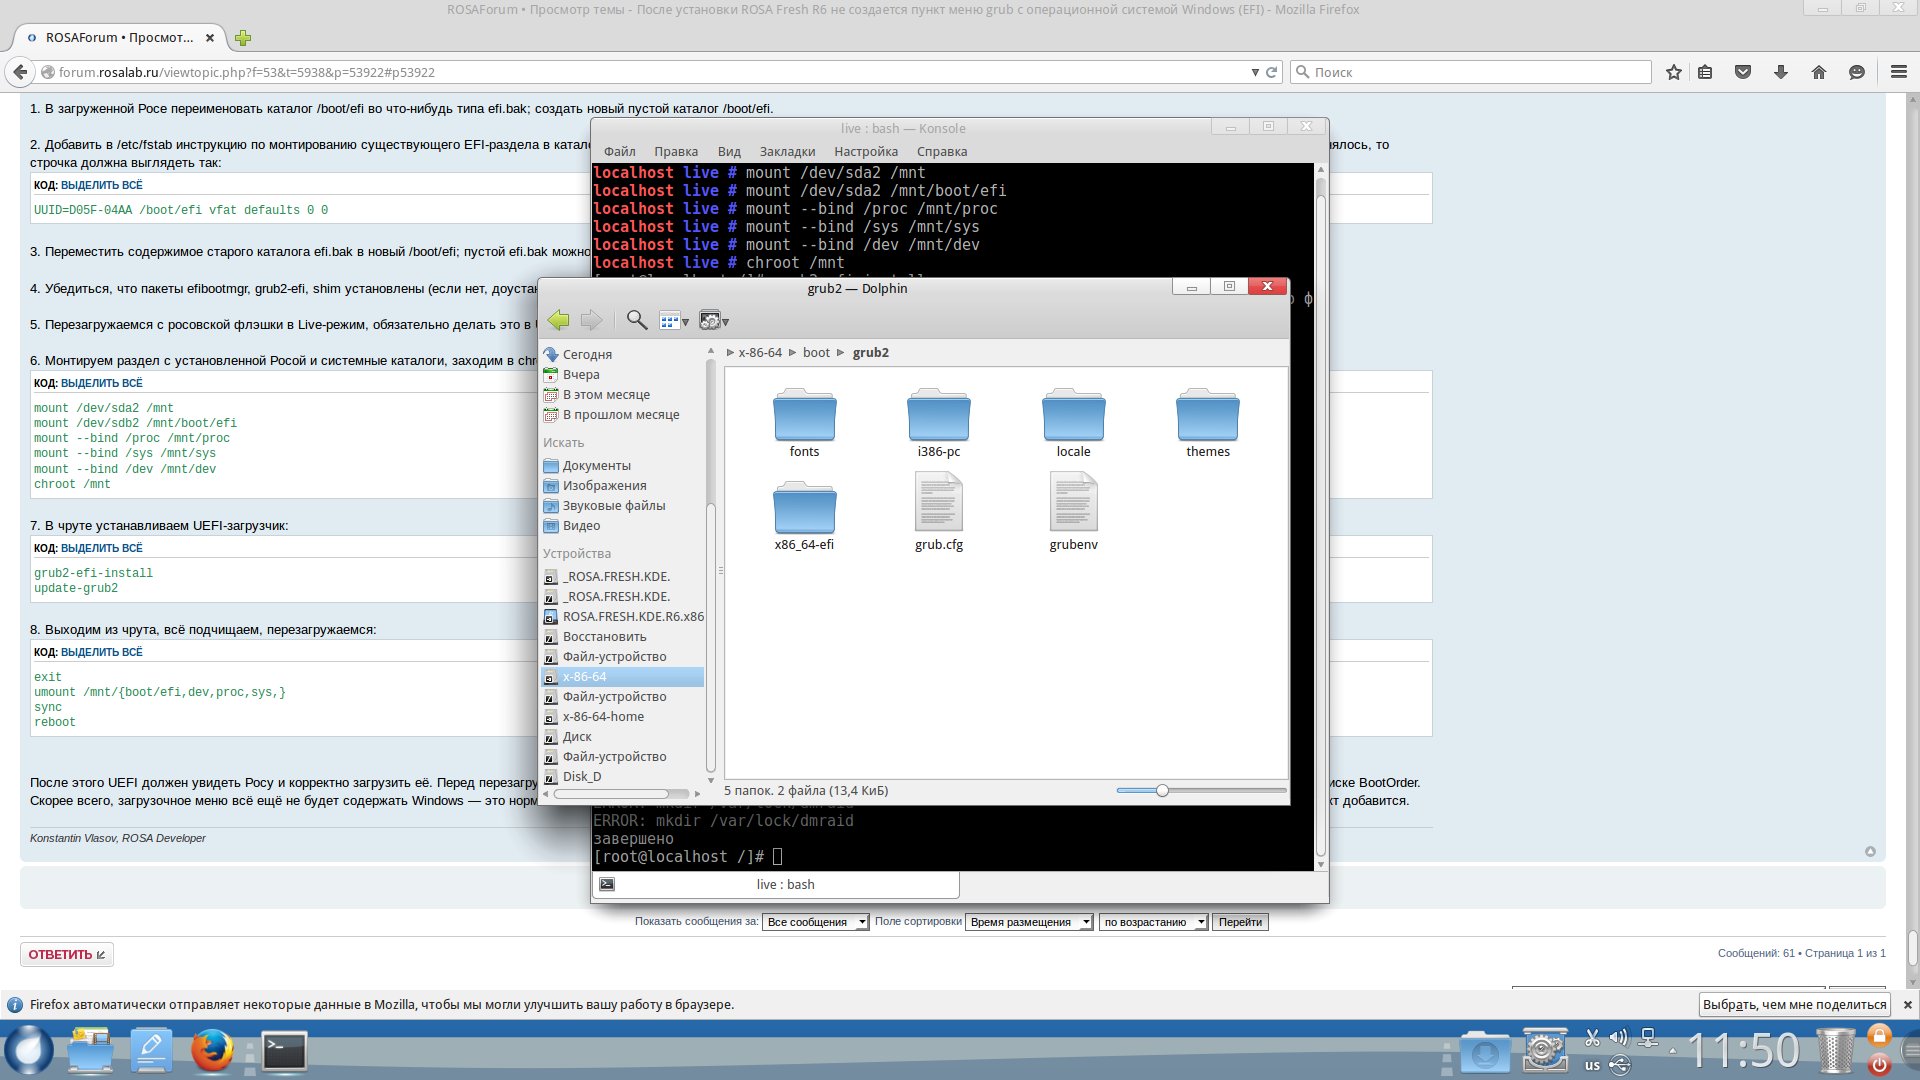Launch Firefox from the taskbar

(212, 1051)
